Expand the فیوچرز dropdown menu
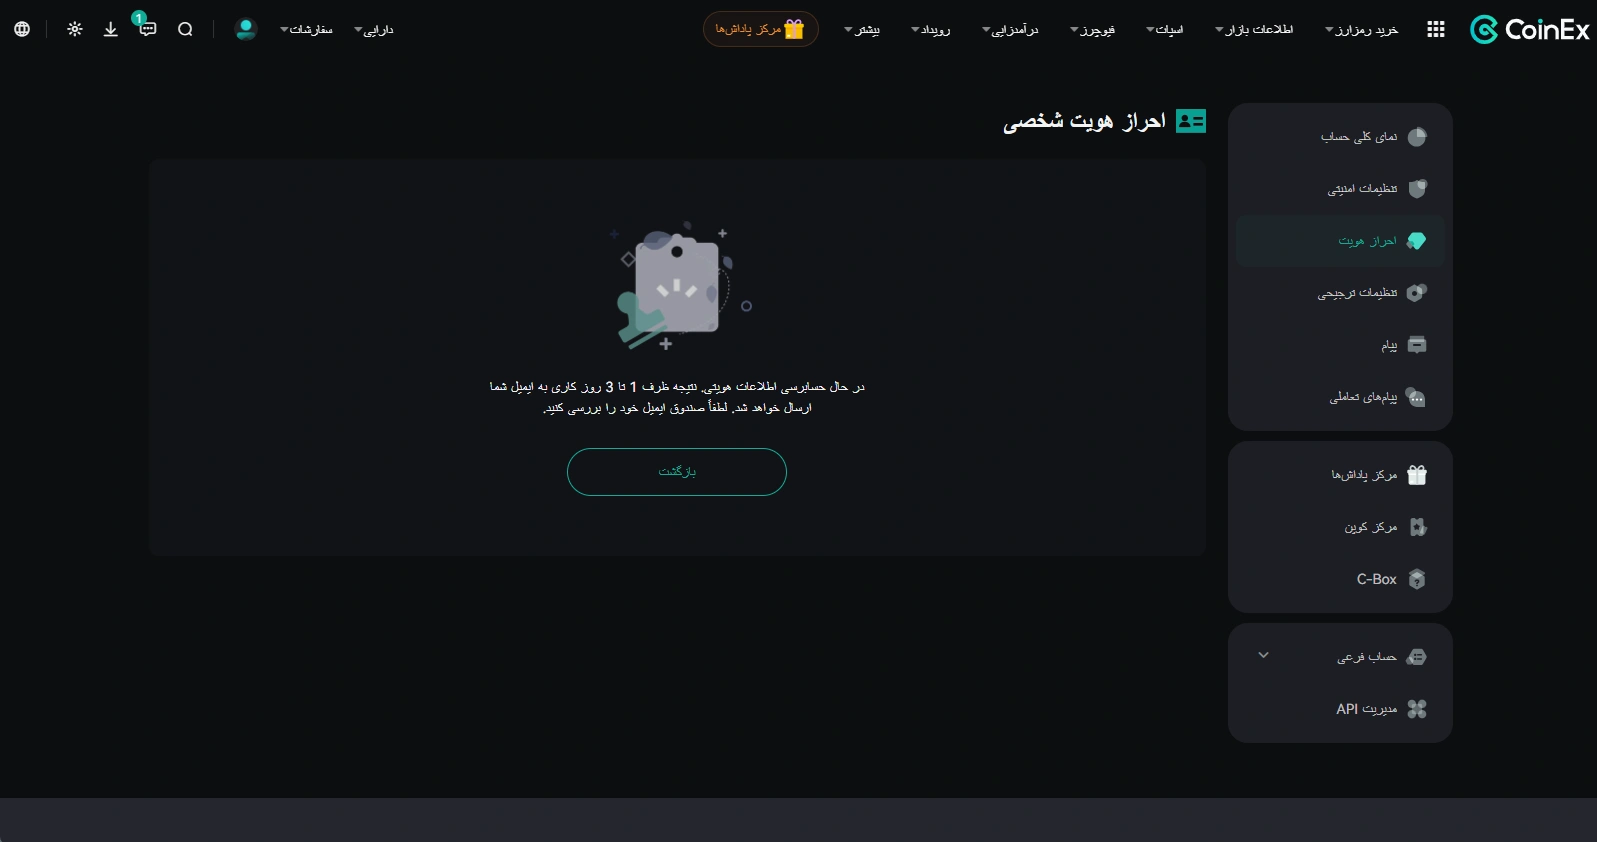 1092,30
